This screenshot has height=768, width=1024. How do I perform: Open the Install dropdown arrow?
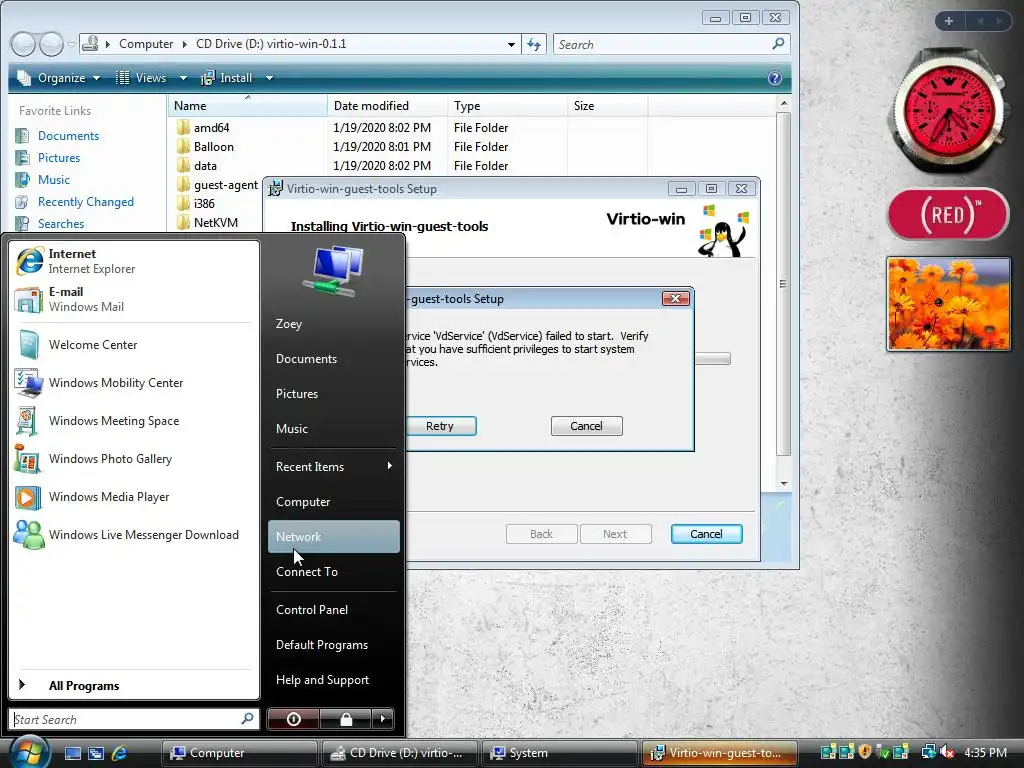(269, 78)
